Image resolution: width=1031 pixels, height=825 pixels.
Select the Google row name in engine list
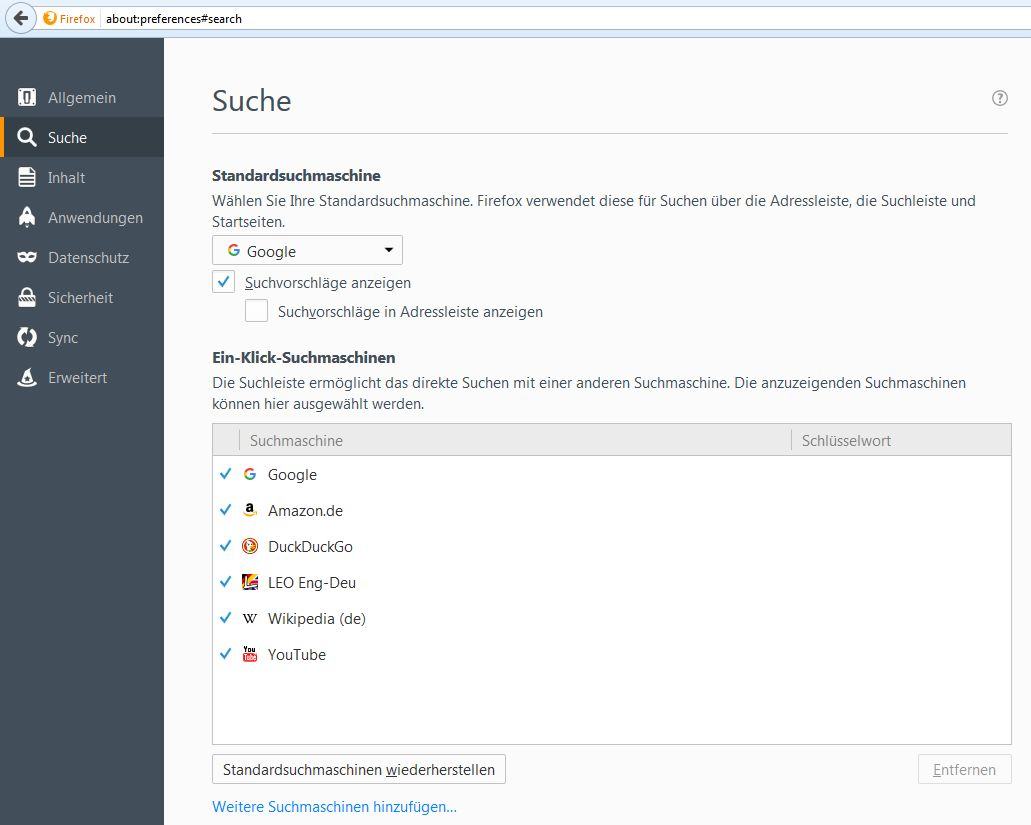click(x=292, y=475)
